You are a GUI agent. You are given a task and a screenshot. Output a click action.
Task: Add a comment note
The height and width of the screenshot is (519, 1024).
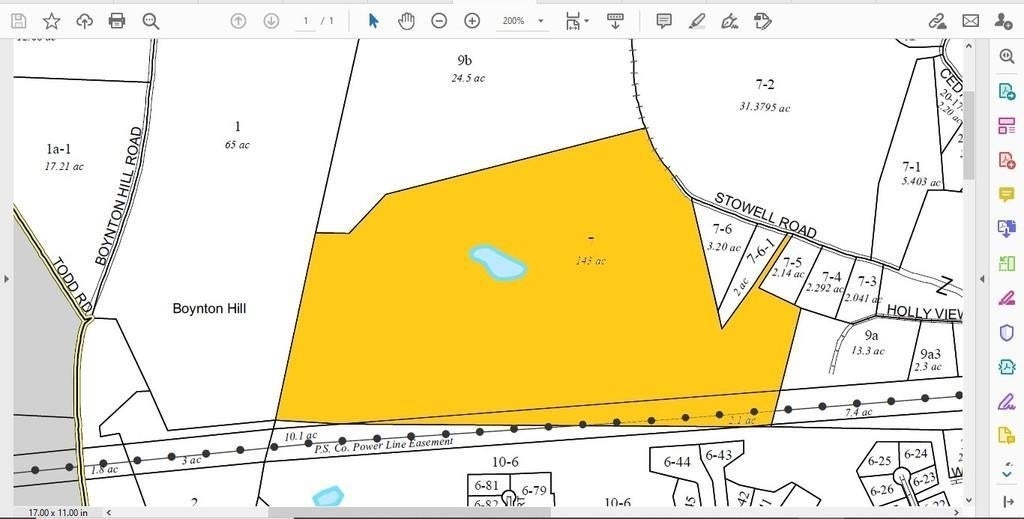664,21
